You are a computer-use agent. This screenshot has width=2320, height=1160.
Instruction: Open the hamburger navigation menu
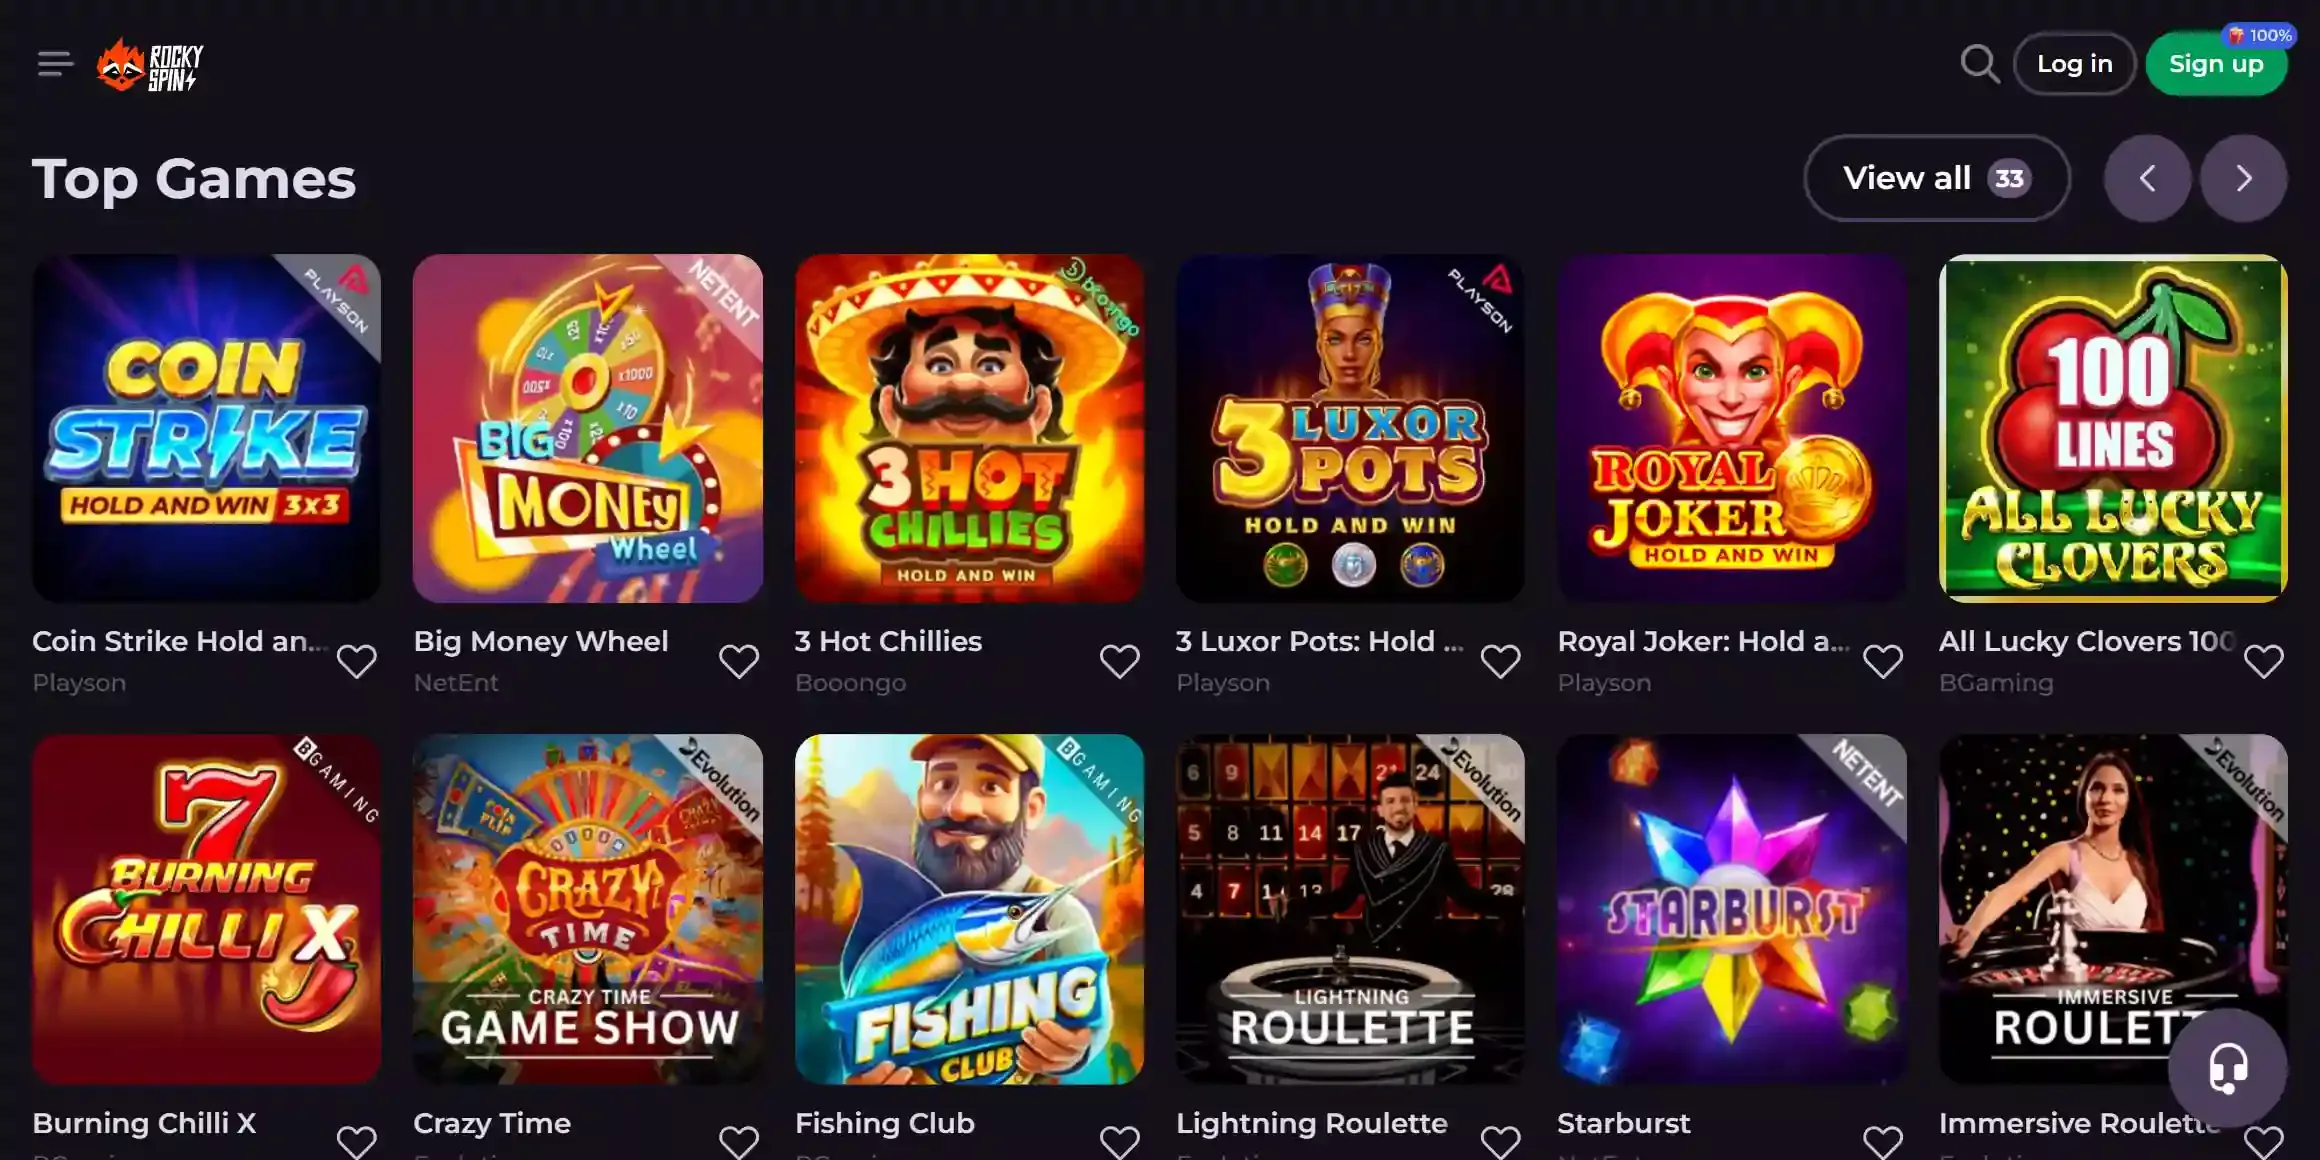click(x=55, y=64)
